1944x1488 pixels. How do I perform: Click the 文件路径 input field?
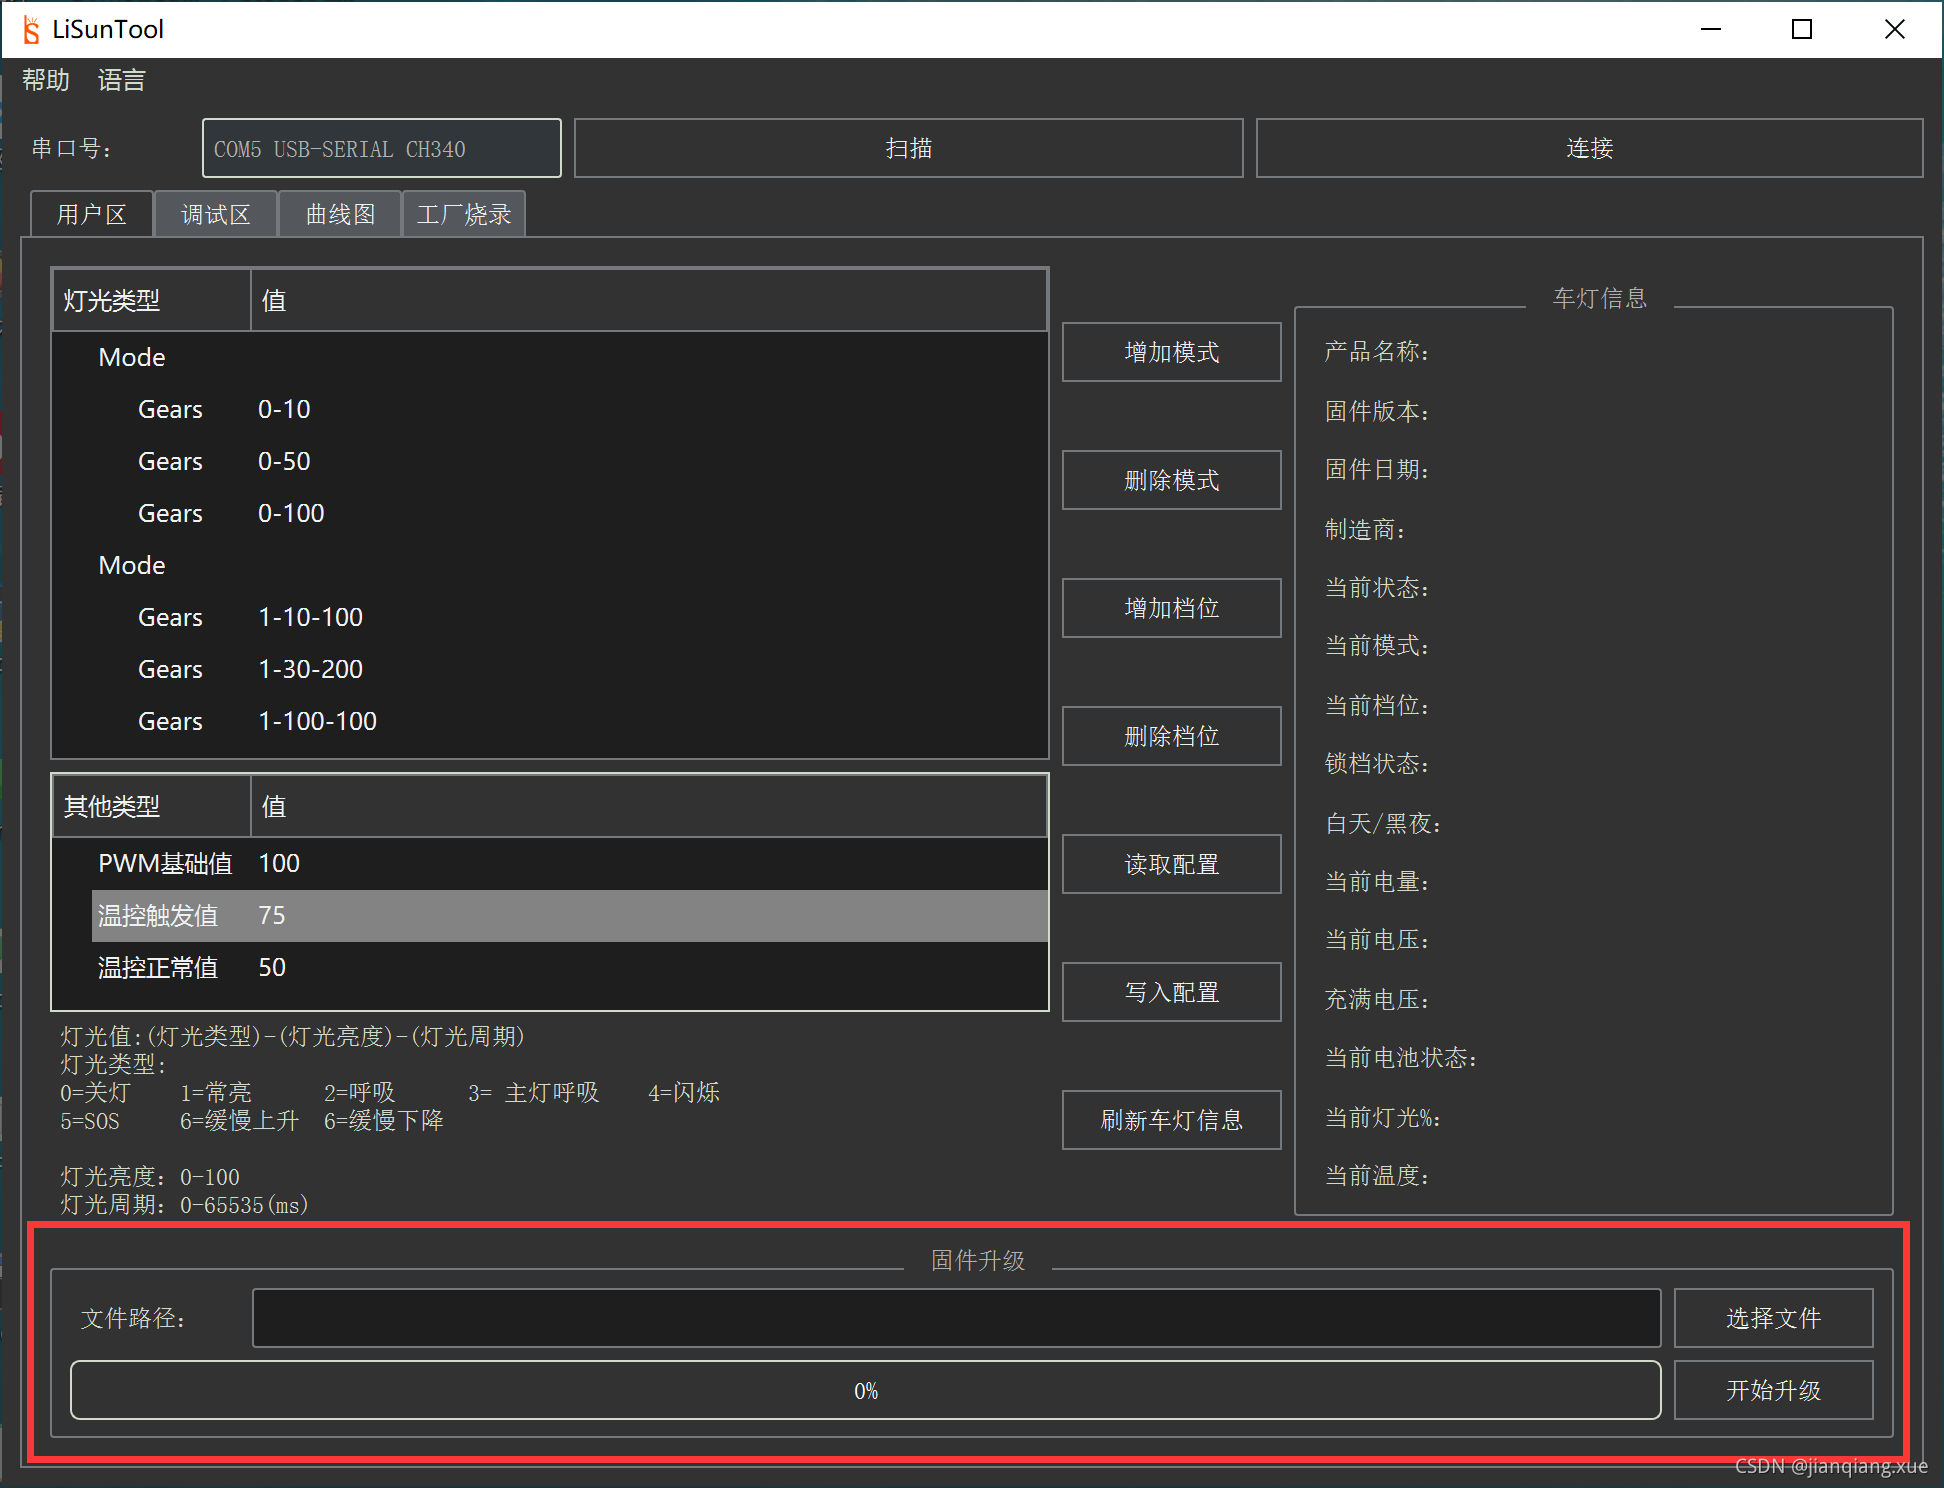click(956, 1318)
